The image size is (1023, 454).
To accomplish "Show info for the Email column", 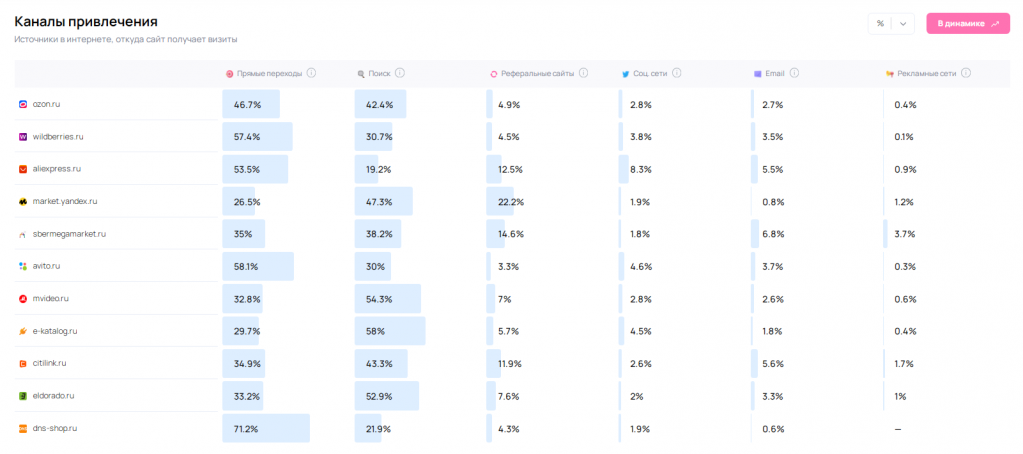I will coord(794,73).
